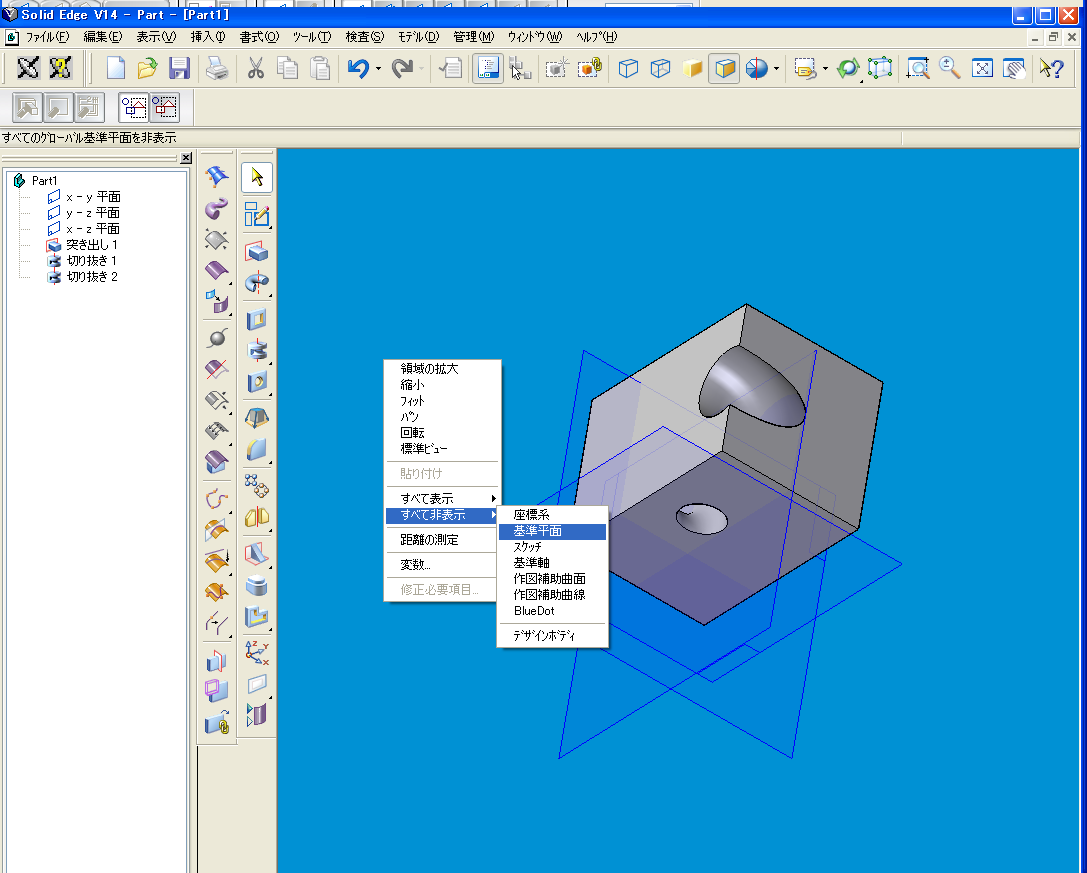Click the Copy icon
The height and width of the screenshot is (873, 1087).
[x=287, y=68]
